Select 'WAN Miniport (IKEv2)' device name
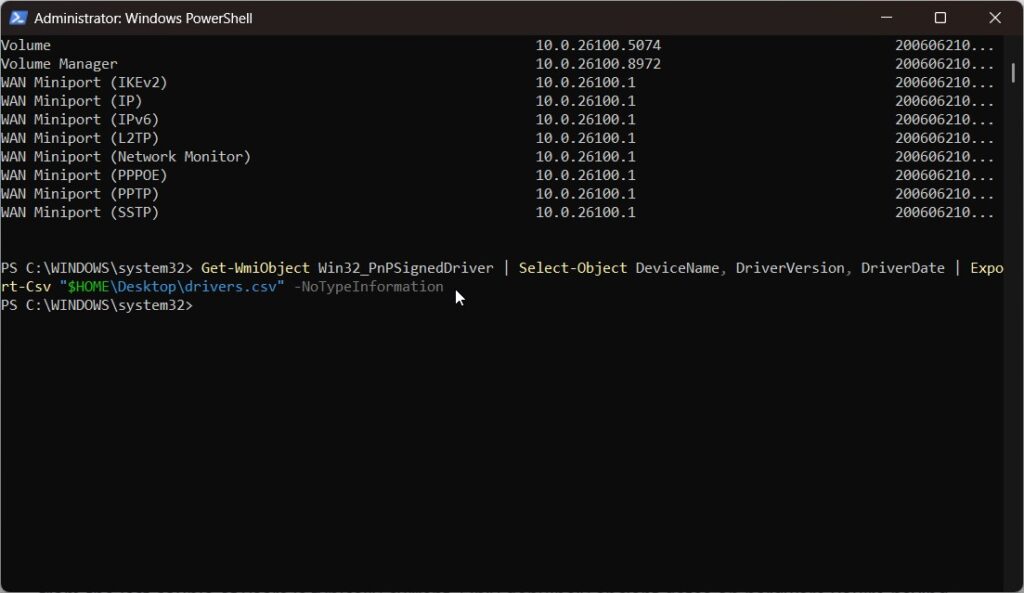 (x=84, y=82)
